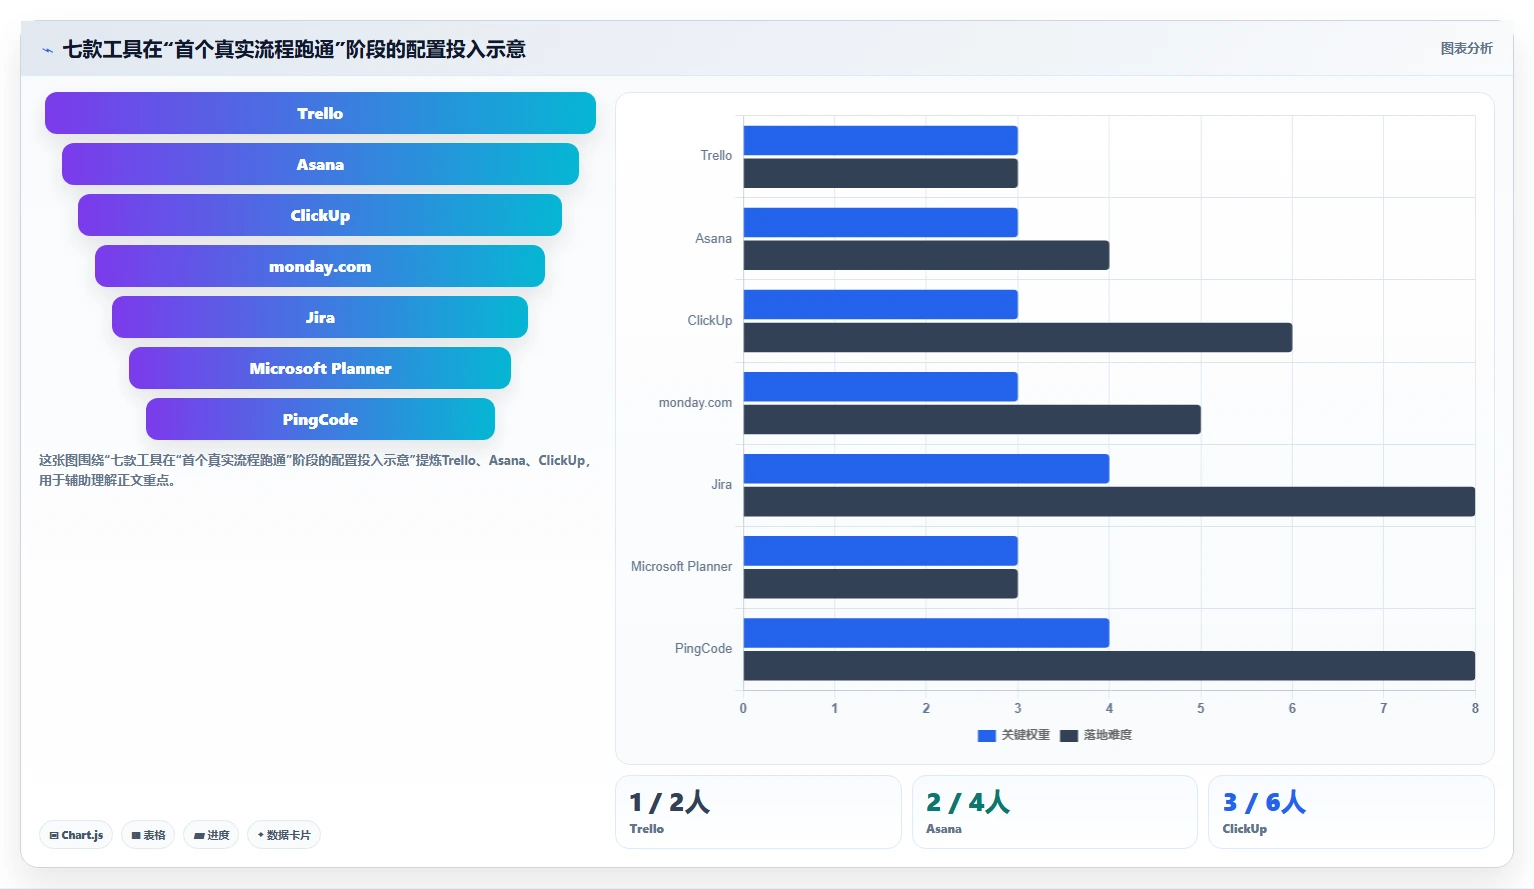Click the Microsoft Planner y-axis label

pos(681,566)
